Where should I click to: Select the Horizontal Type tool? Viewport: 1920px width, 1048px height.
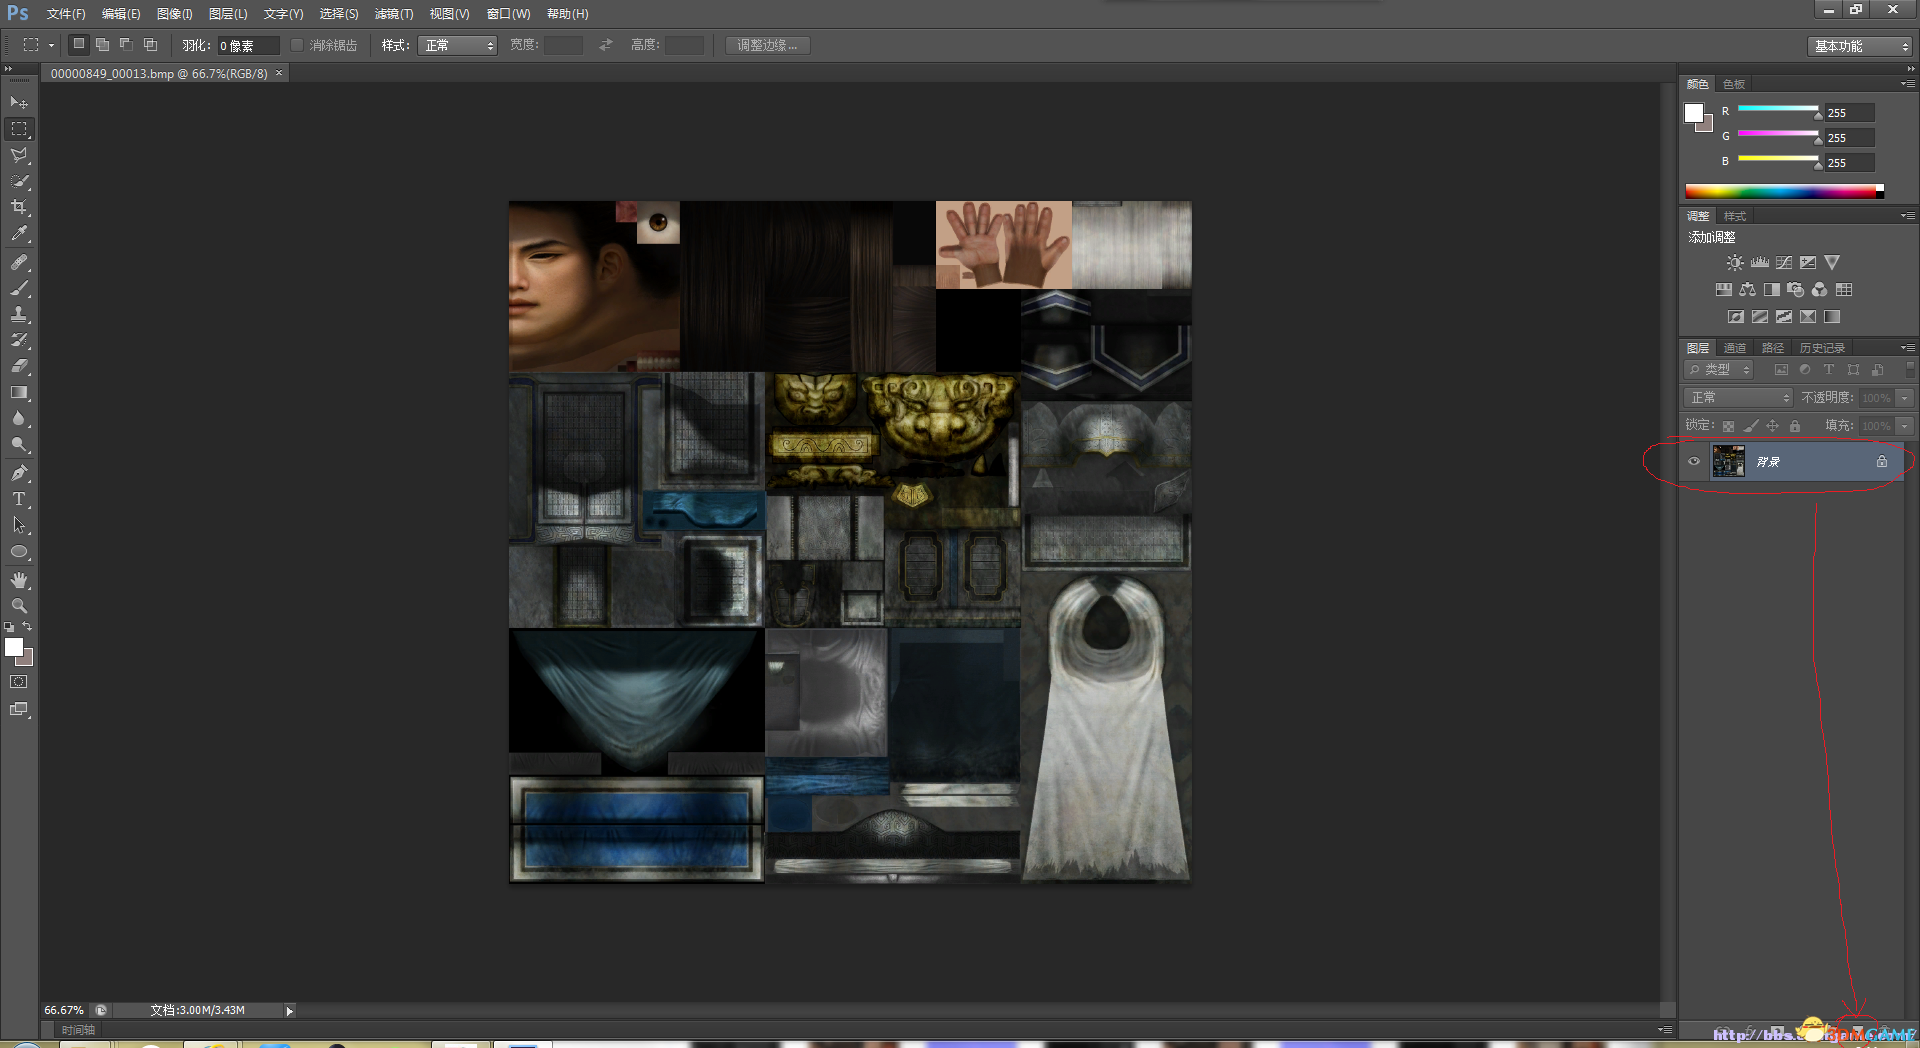pyautogui.click(x=19, y=499)
